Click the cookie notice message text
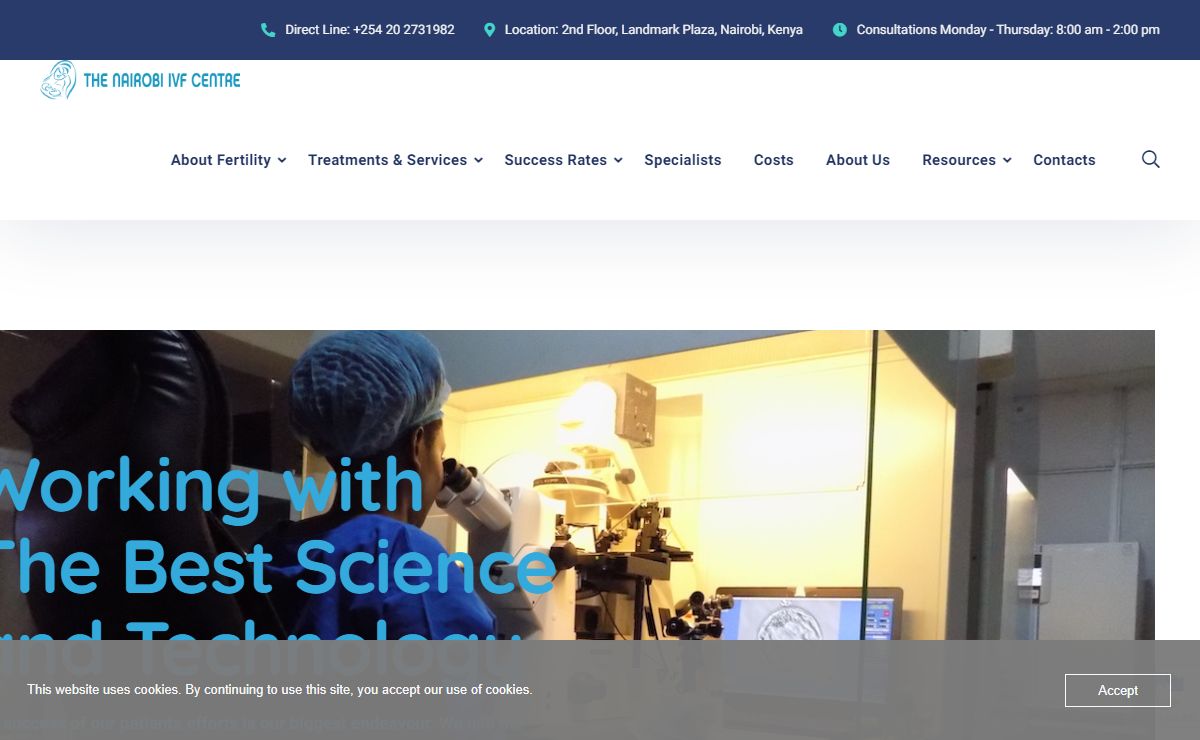The height and width of the screenshot is (740, 1200). tap(280, 689)
